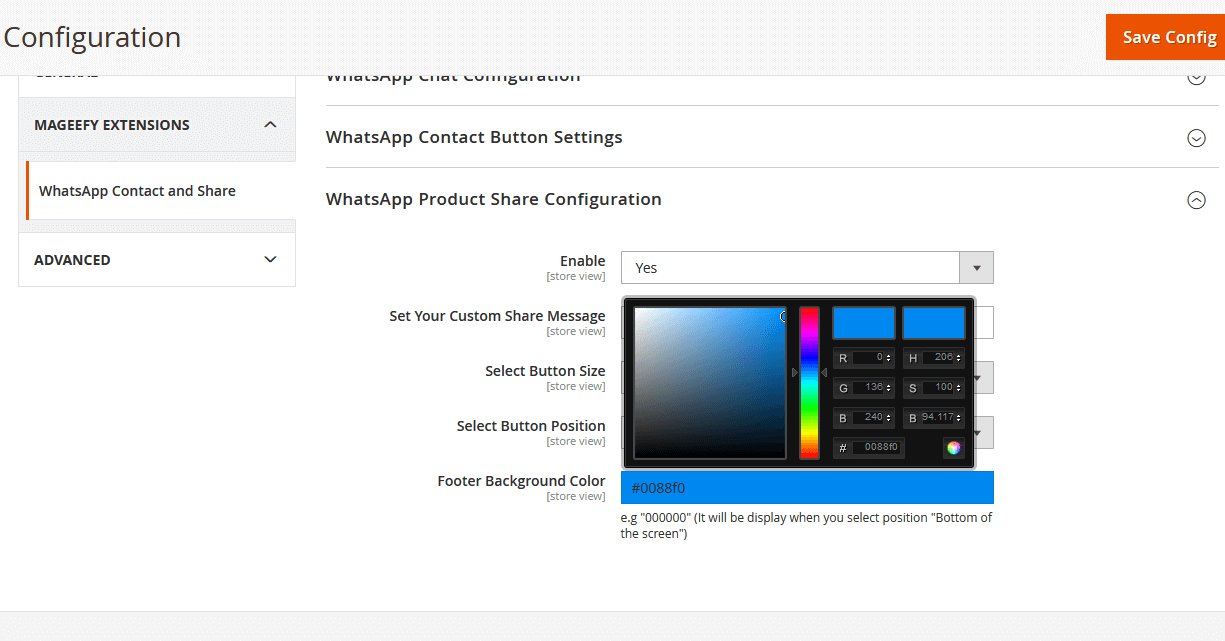Open the Enable Yes dropdown
Image resolution: width=1225 pixels, height=641 pixels.
[807, 268]
